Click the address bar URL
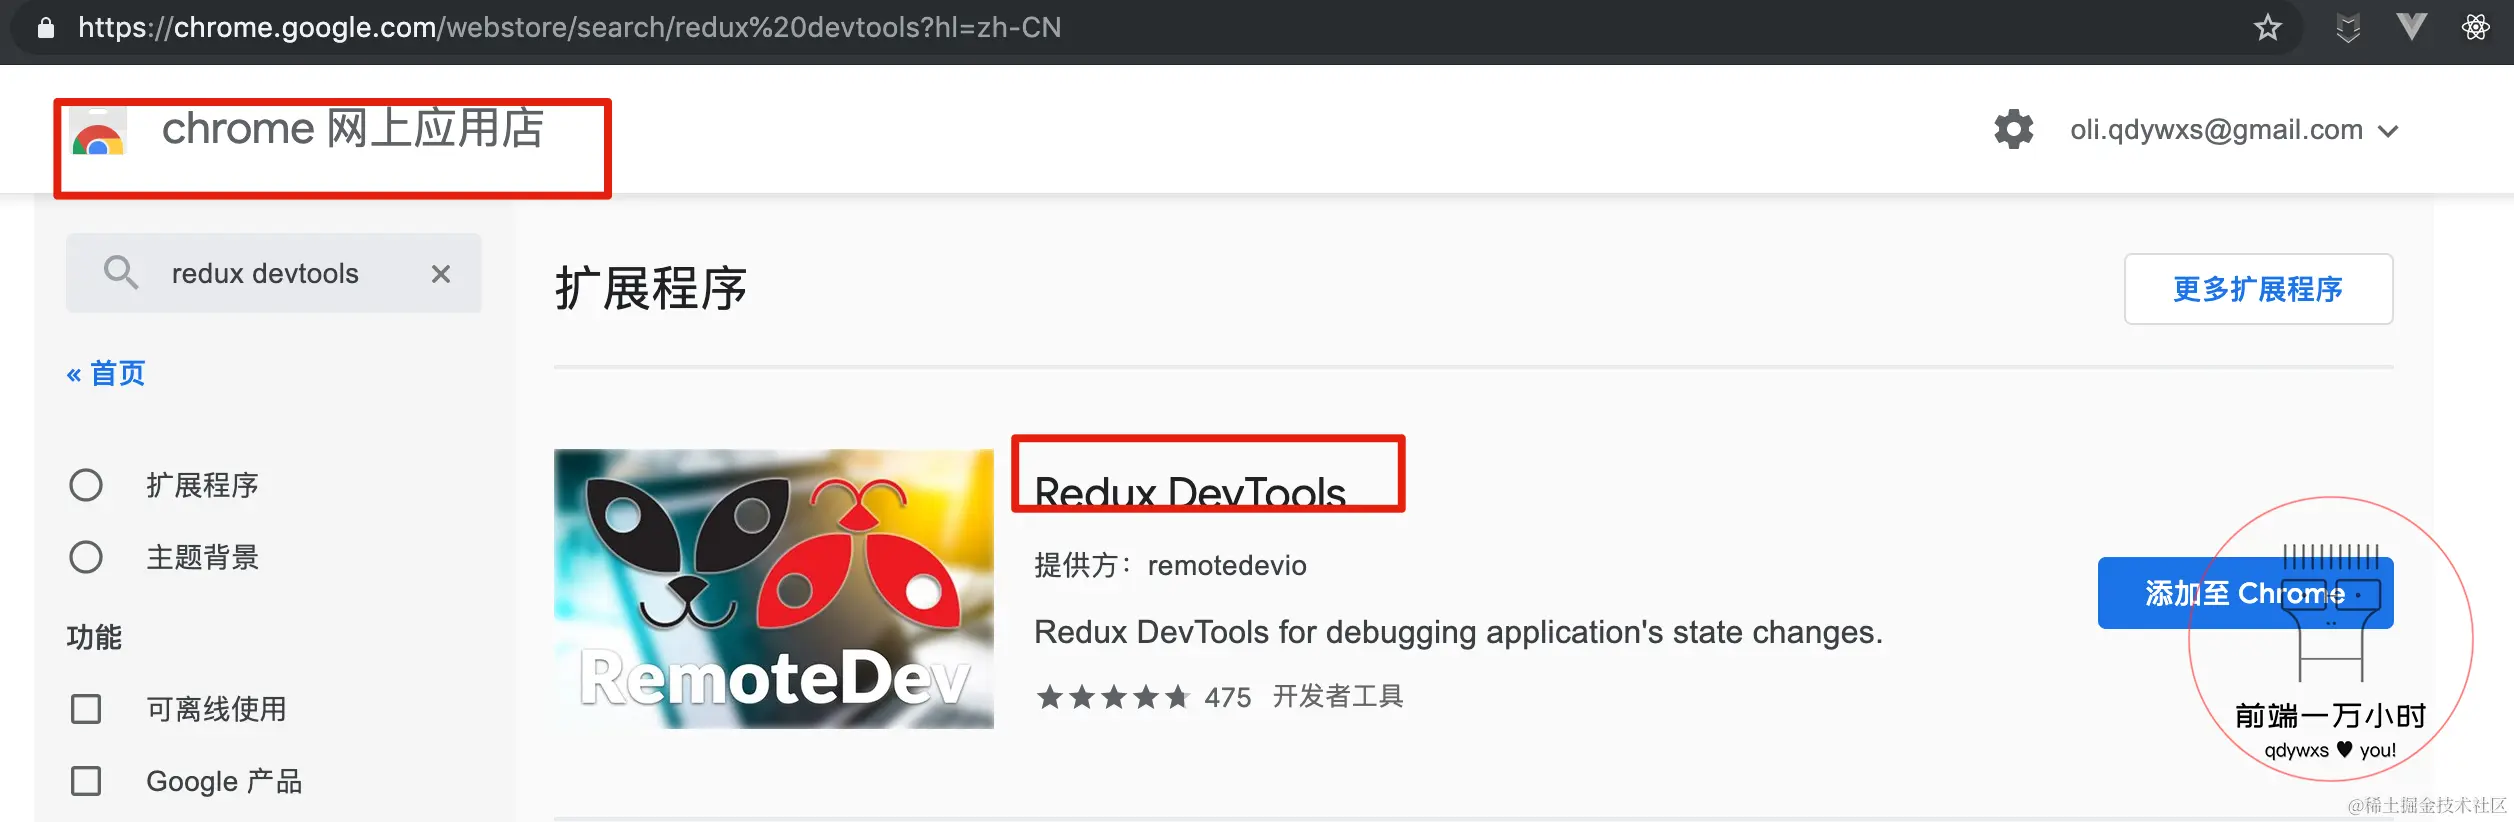The width and height of the screenshot is (2514, 822). click(569, 27)
